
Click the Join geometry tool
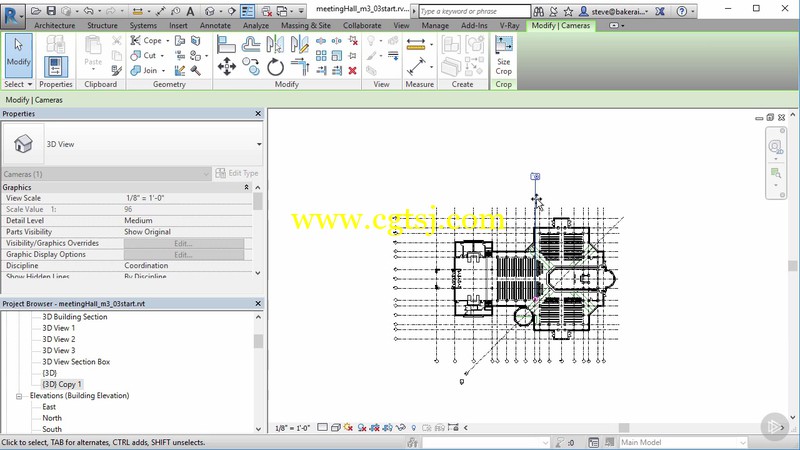pyautogui.click(x=145, y=70)
